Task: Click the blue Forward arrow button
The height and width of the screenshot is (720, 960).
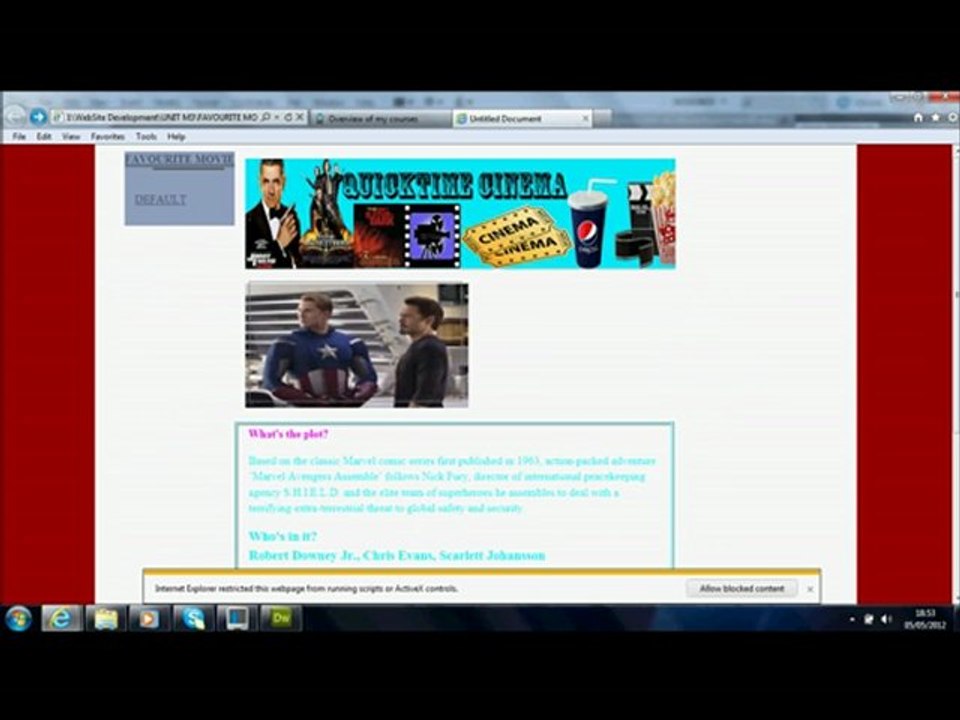Action: click(x=39, y=116)
